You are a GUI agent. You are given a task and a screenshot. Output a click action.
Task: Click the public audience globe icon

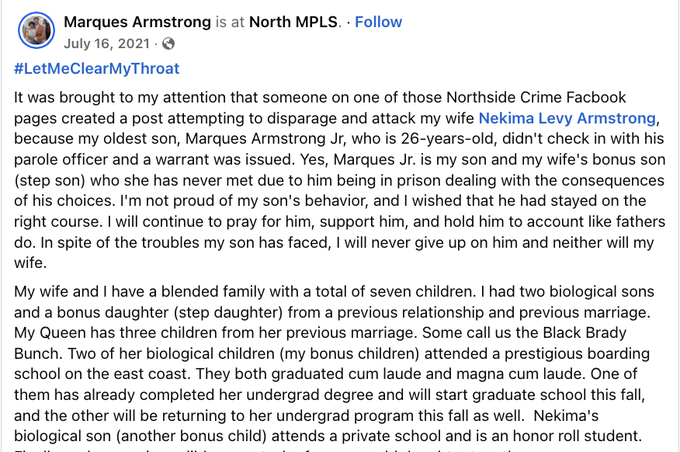pyautogui.click(x=168, y=43)
